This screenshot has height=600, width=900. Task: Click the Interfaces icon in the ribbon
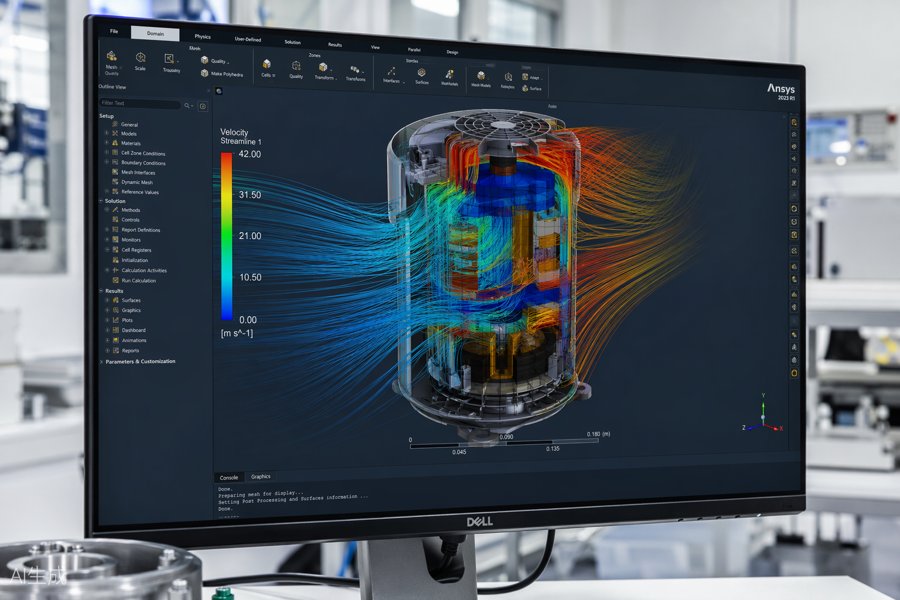[x=391, y=72]
